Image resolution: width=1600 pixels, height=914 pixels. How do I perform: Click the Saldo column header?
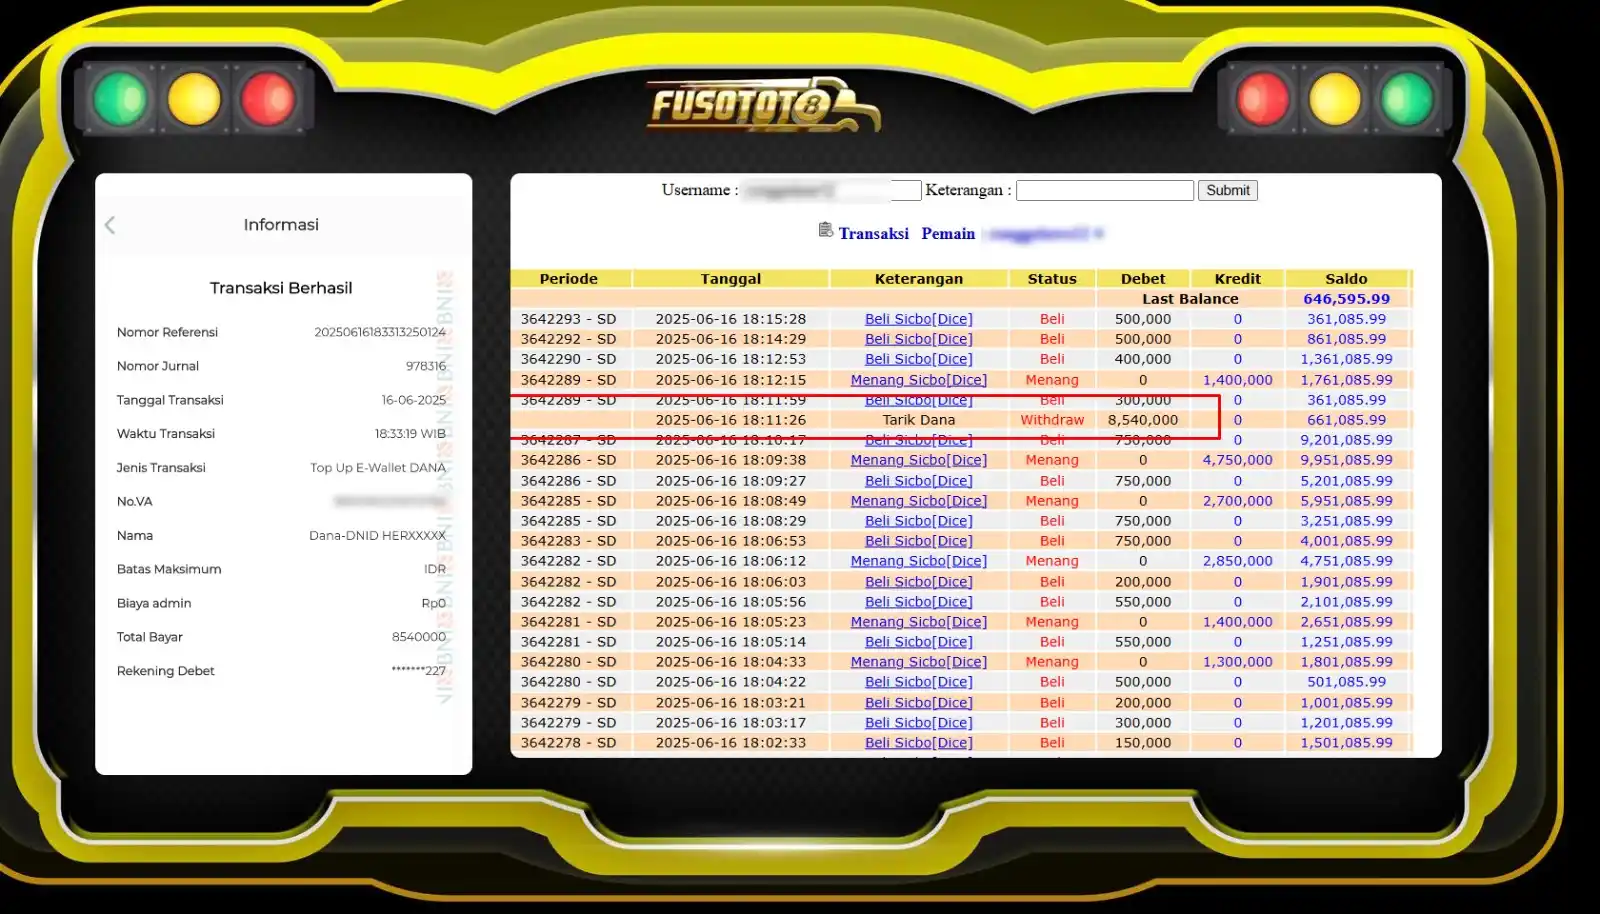click(1346, 279)
